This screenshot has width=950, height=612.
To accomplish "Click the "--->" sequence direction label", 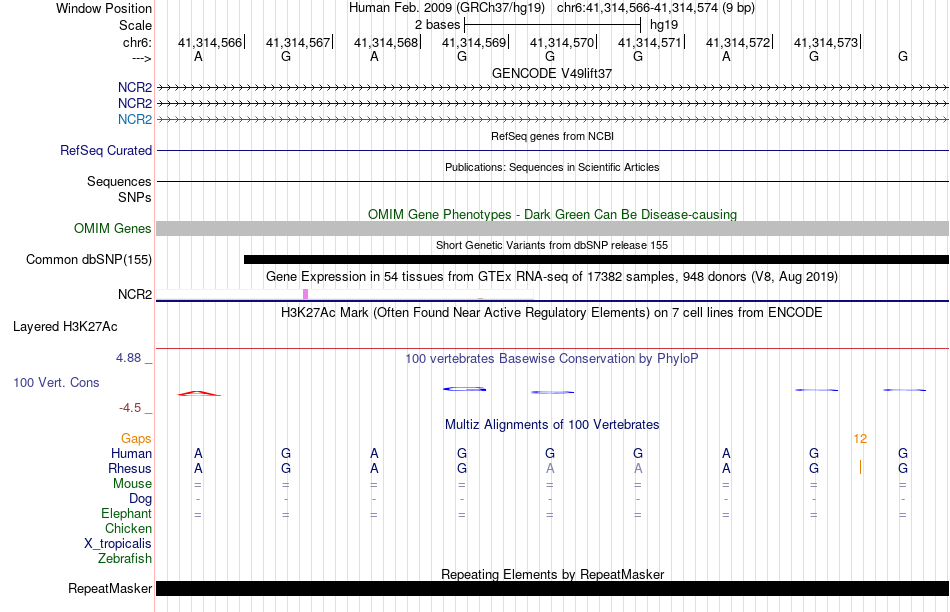I will point(141,58).
